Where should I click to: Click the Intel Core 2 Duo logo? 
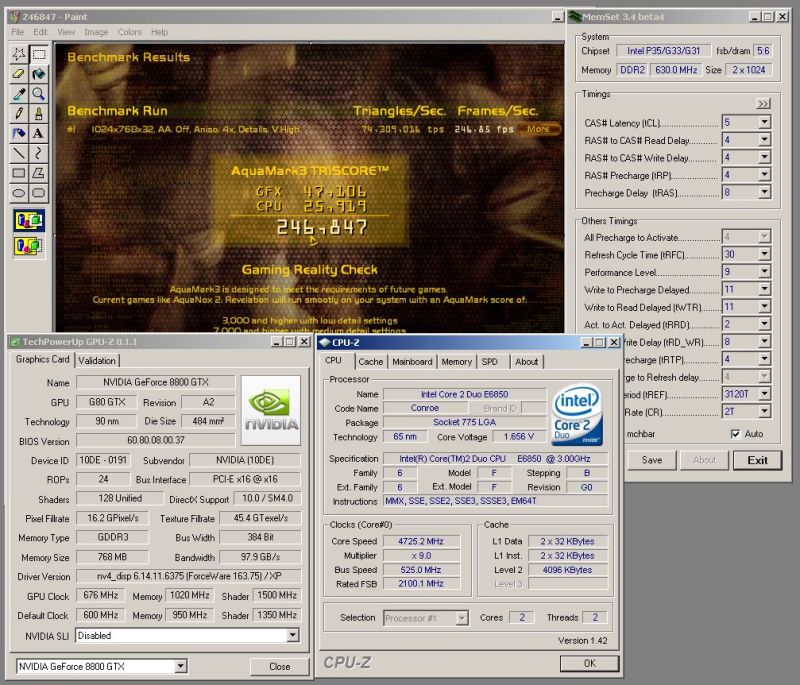[x=577, y=414]
